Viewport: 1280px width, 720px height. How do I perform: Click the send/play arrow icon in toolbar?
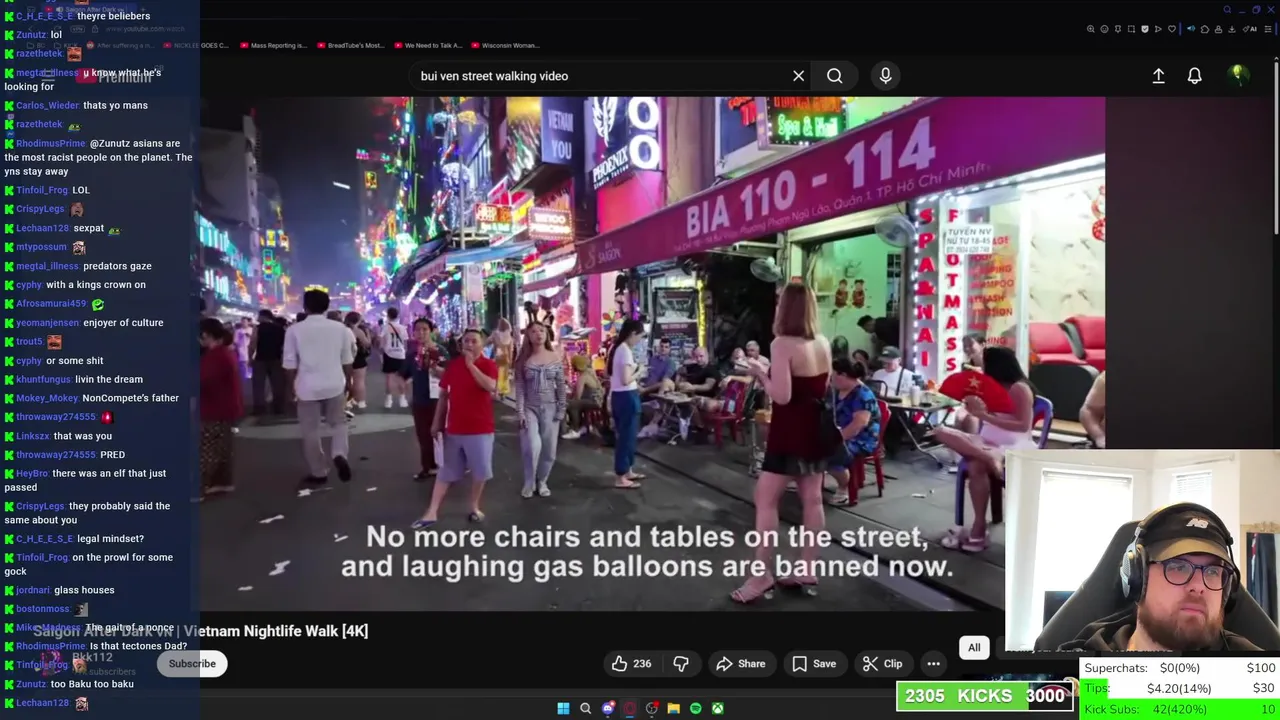coord(1158,29)
